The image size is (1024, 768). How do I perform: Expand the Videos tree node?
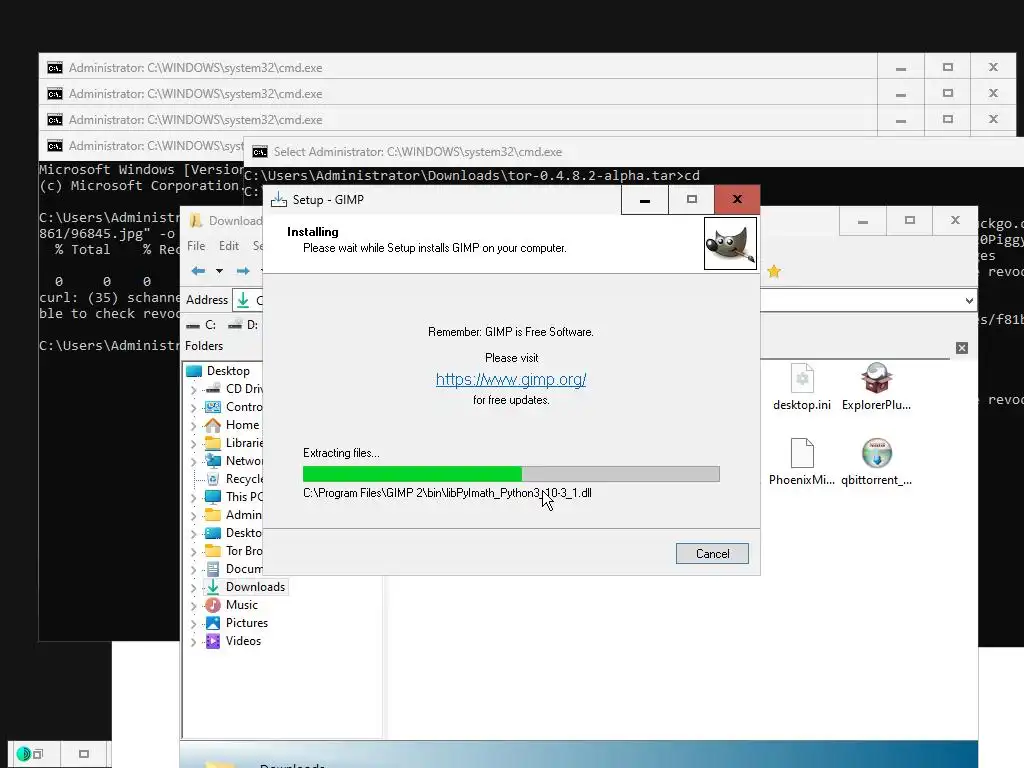pyautogui.click(x=193, y=642)
